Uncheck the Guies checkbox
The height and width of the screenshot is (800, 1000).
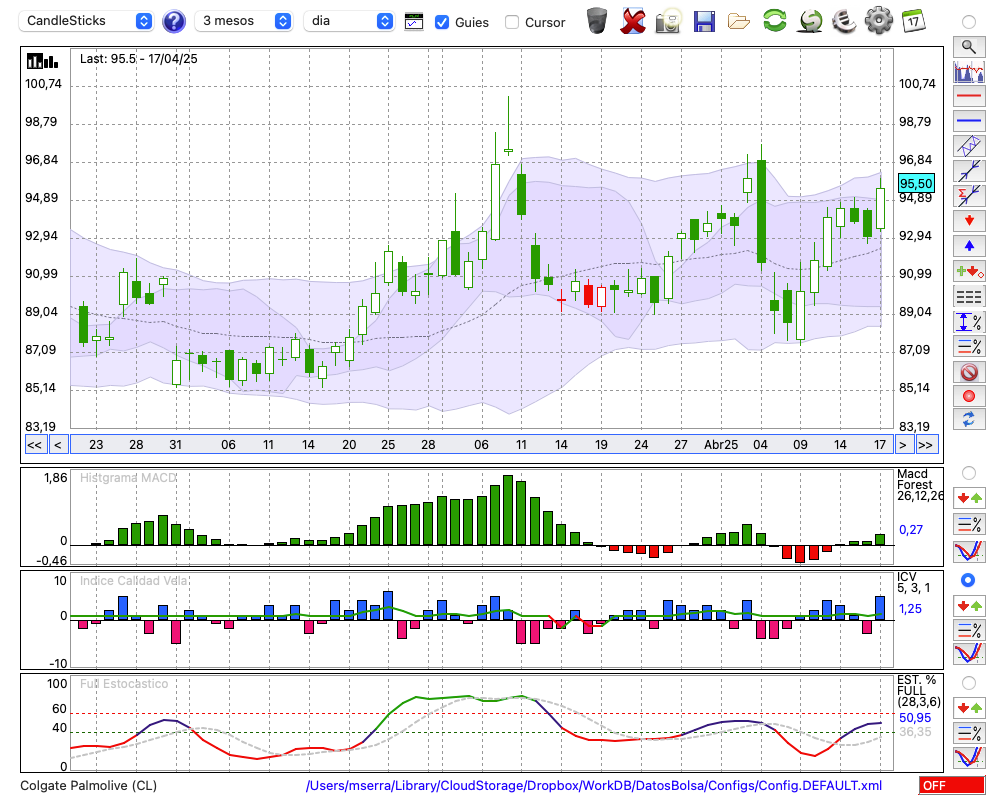click(x=442, y=22)
